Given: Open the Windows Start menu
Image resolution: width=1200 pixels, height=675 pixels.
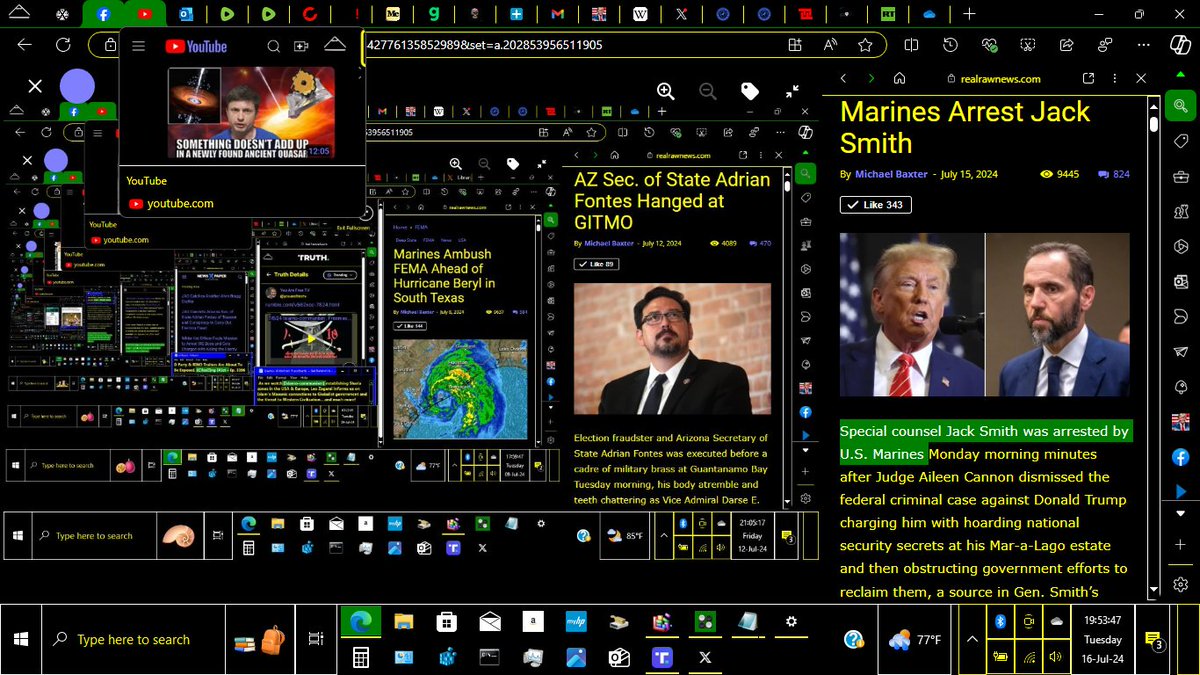Looking at the screenshot, I should (21, 639).
